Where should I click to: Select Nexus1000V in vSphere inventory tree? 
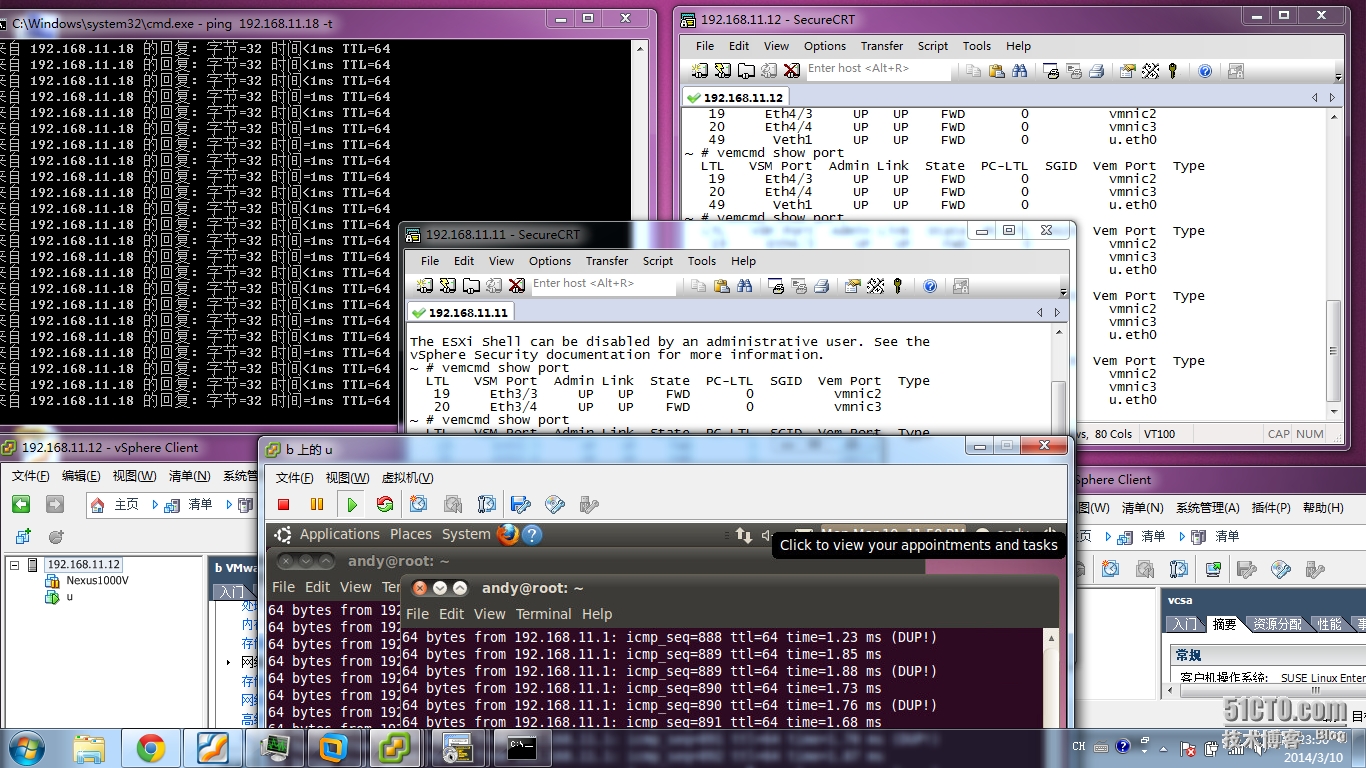point(97,581)
